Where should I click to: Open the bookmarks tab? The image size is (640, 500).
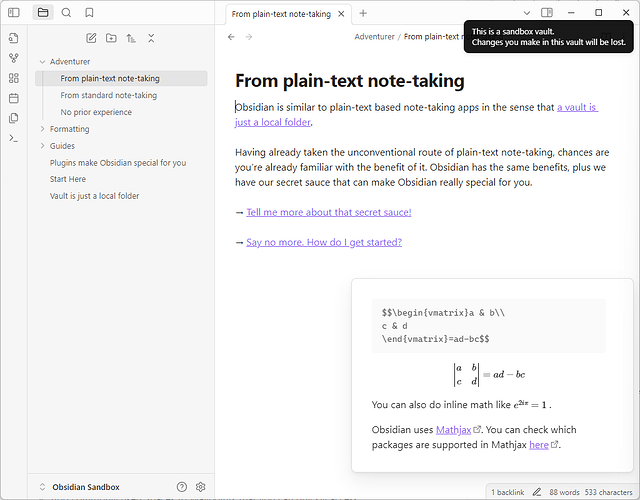[89, 13]
